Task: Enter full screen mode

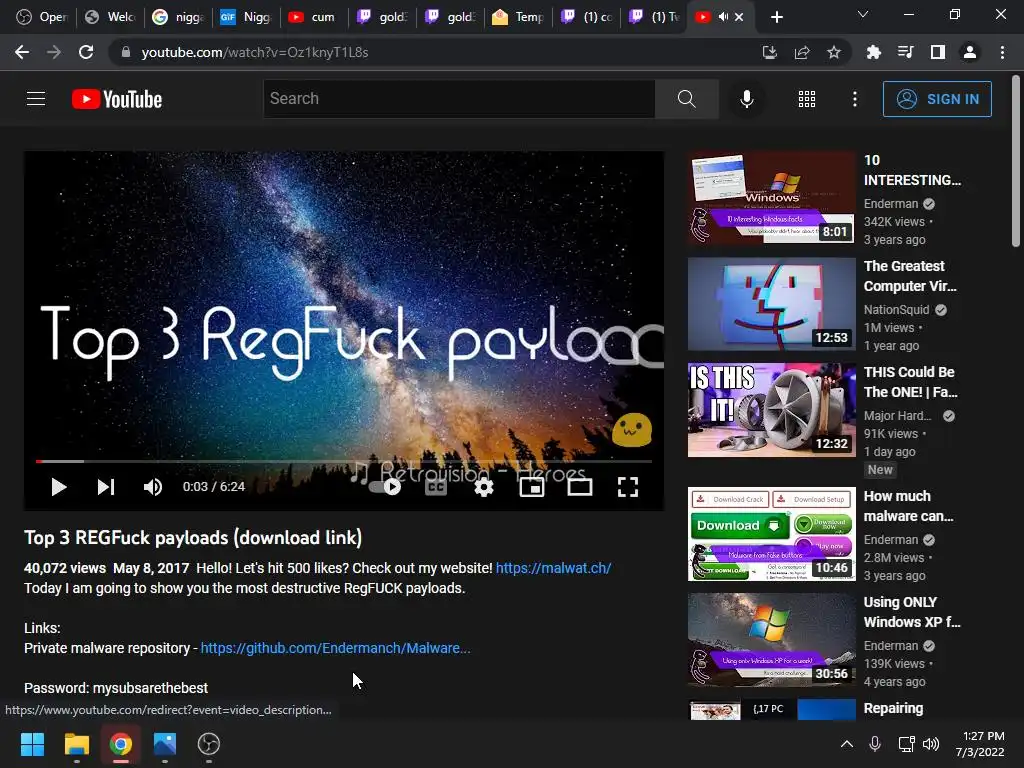Action: (628, 487)
